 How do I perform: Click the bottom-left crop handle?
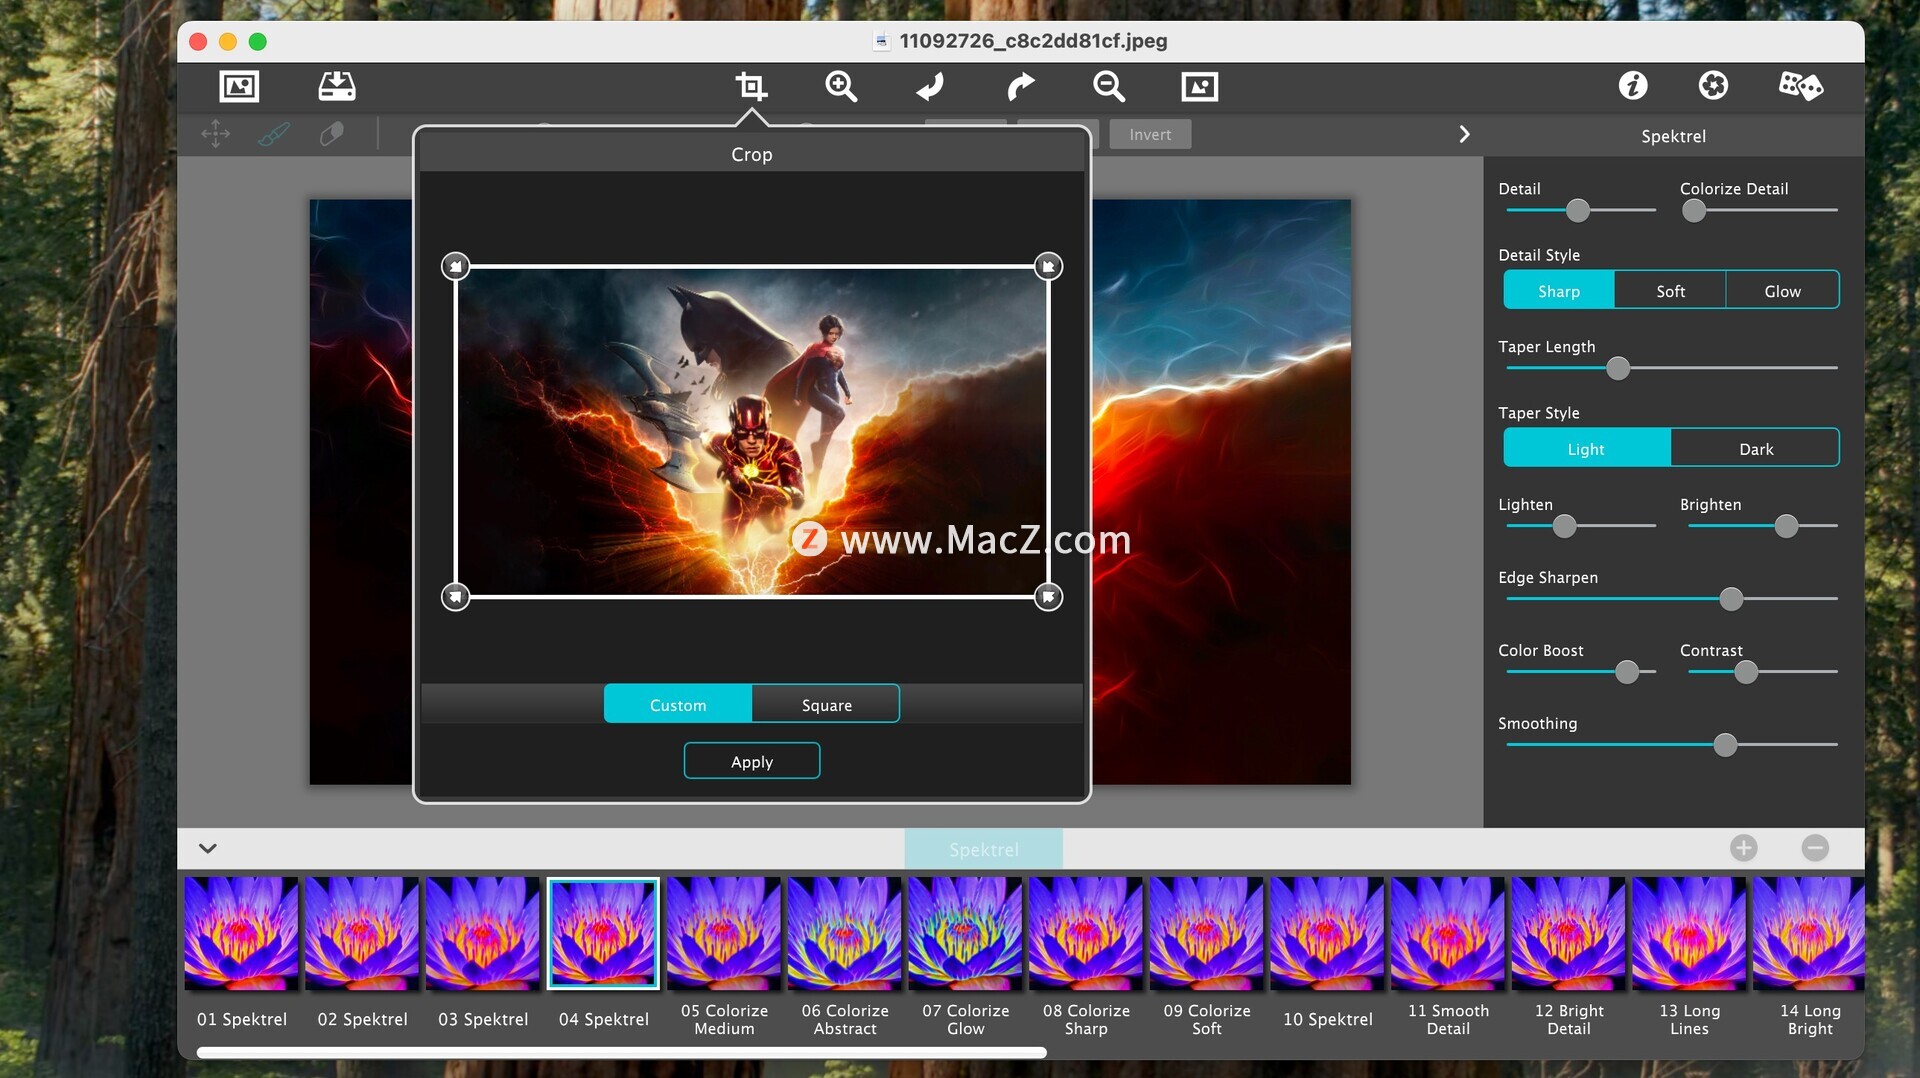coord(455,597)
